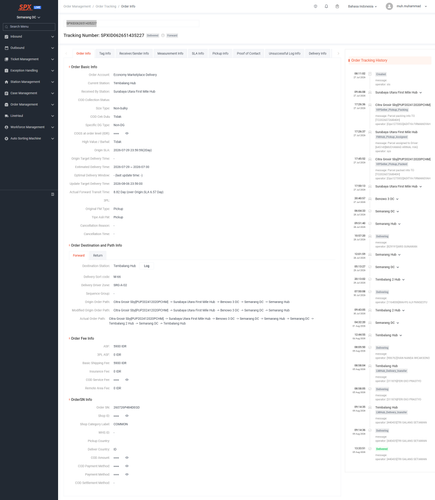Reveal the Shop ID value
Image resolution: width=435 pixels, height=500 pixels.
click(x=127, y=416)
